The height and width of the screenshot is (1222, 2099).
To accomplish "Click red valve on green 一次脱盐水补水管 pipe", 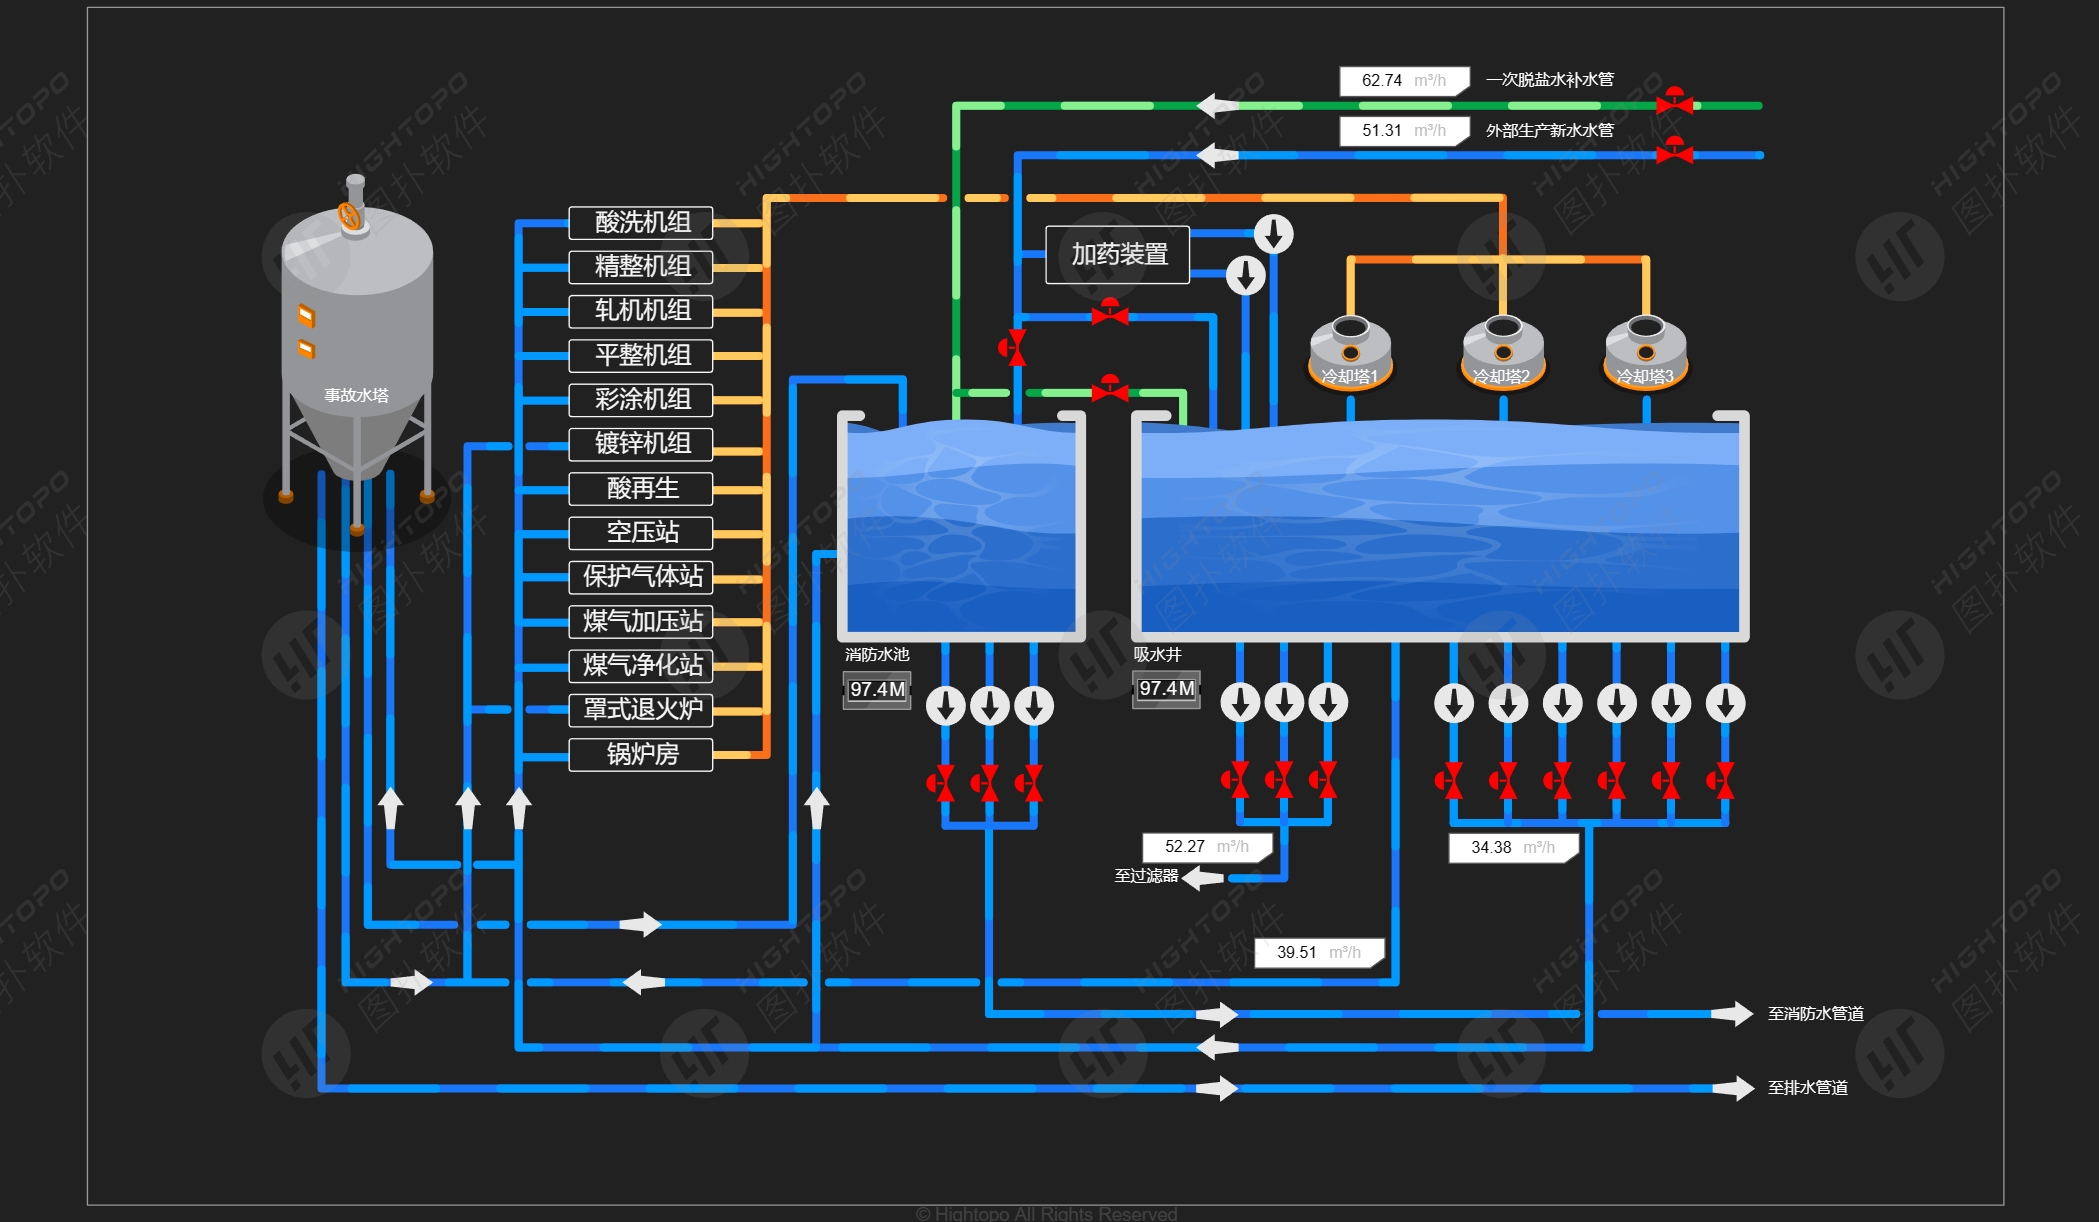I will click(1674, 102).
